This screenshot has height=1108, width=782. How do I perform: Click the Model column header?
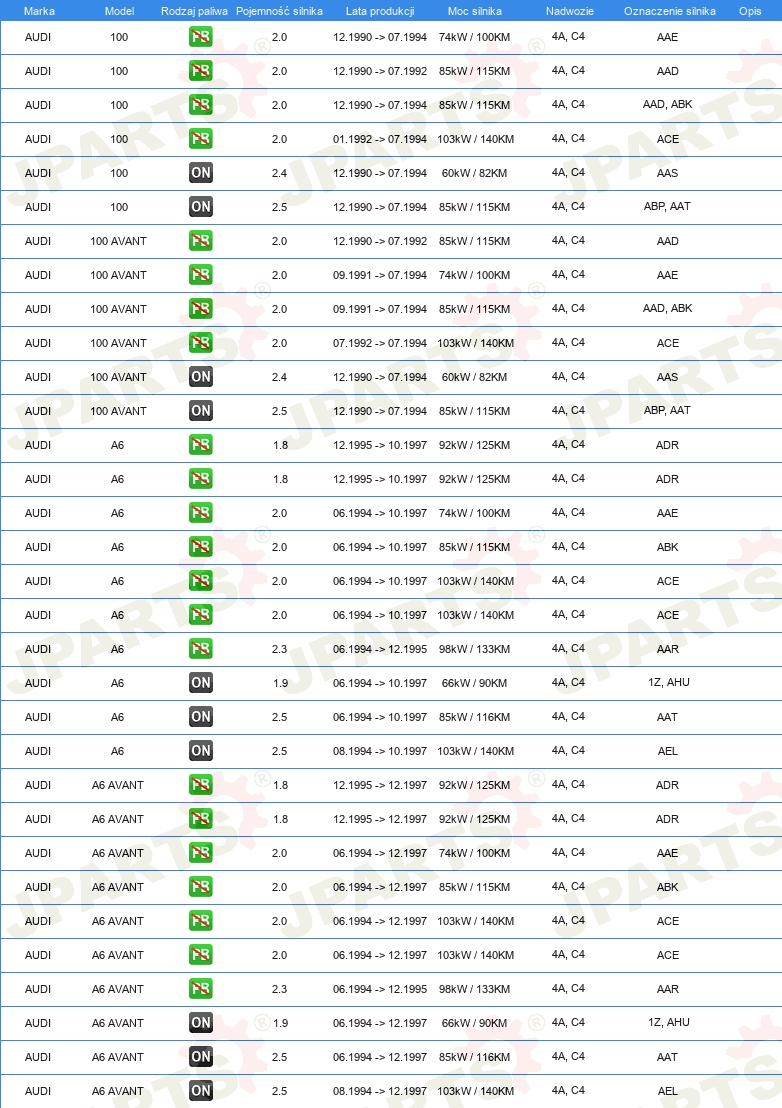tap(119, 11)
